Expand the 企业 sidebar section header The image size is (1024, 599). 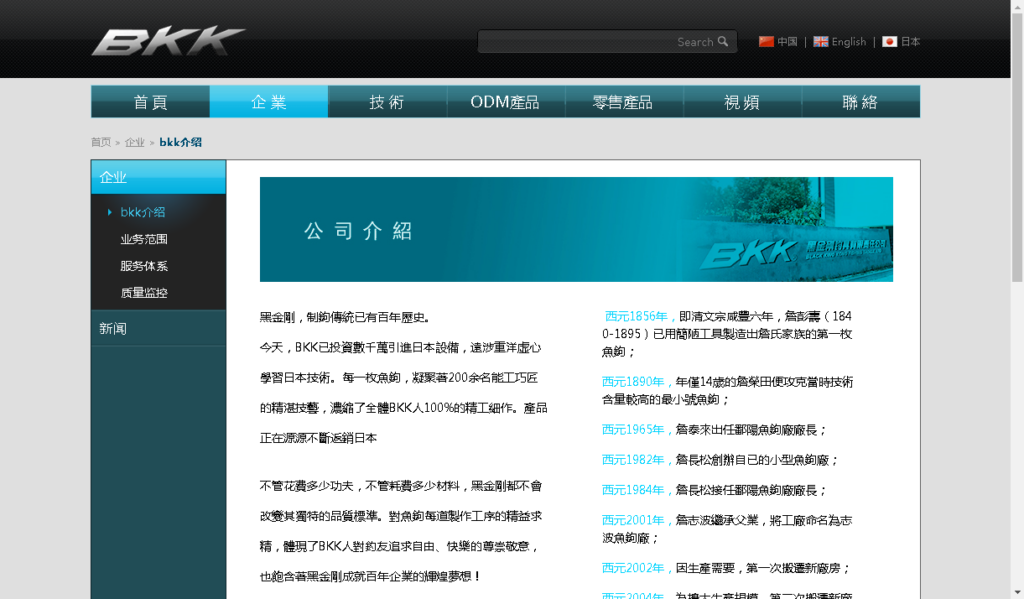pos(158,177)
